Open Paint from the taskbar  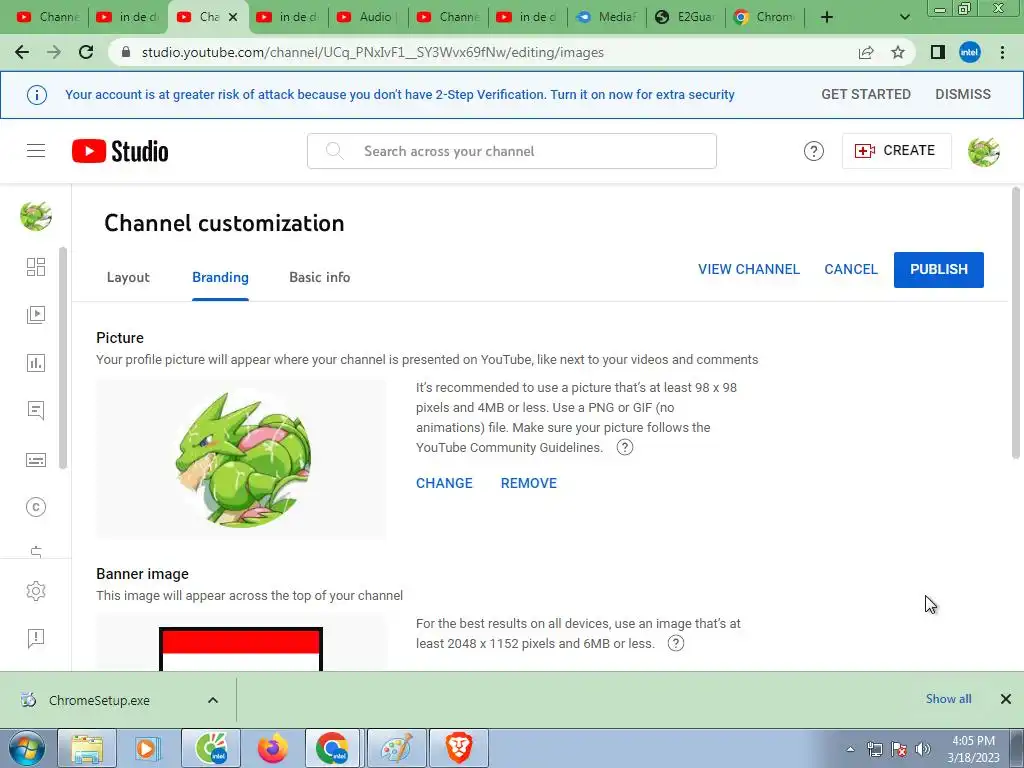[397, 748]
